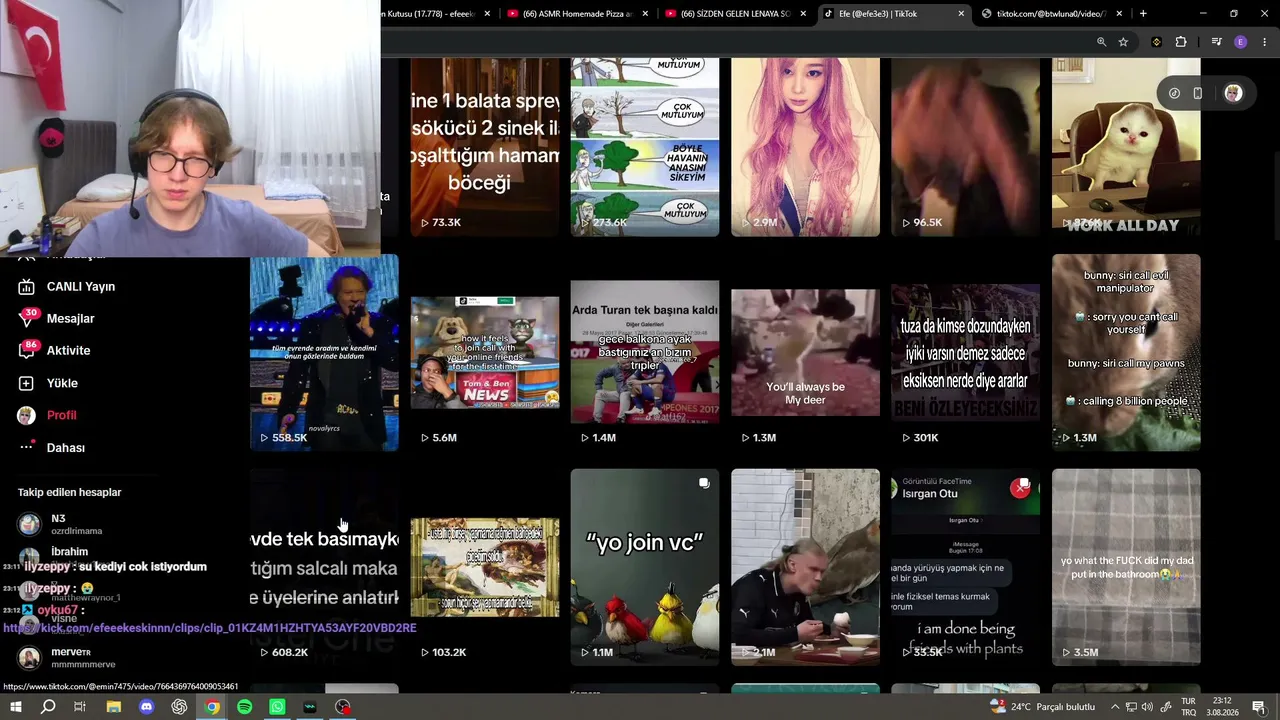This screenshot has width=1280, height=720.
Task: Open the CANLI Yayın live icon
Action: pos(27,287)
